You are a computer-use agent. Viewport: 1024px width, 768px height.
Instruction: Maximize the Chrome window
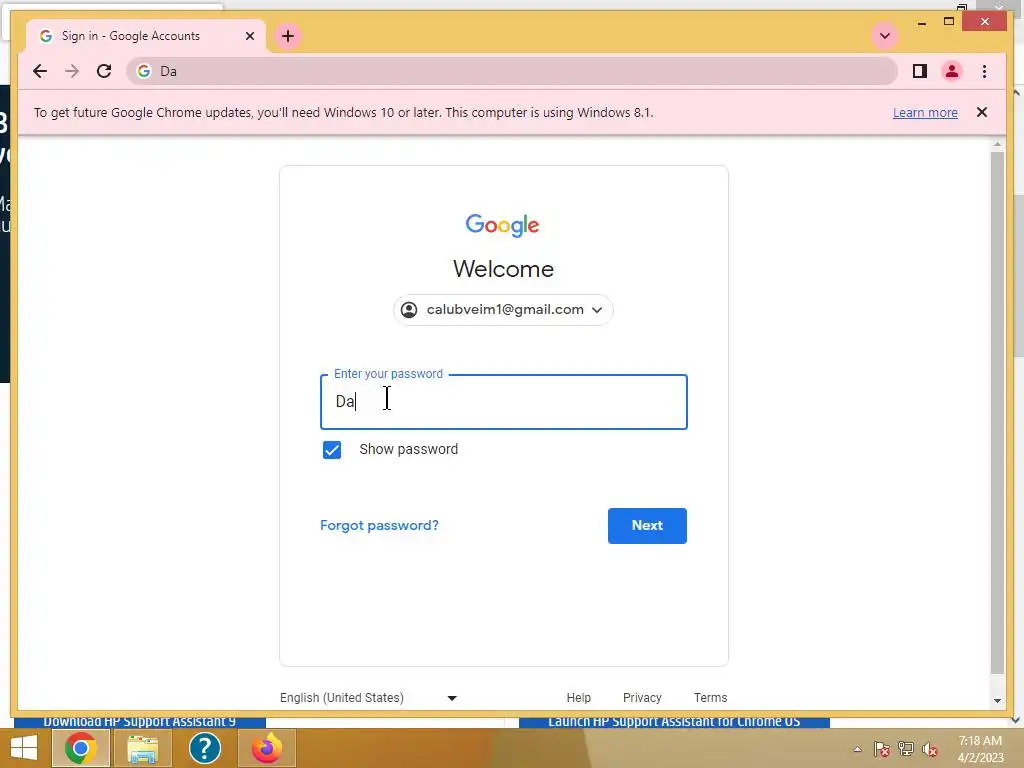pos(949,22)
